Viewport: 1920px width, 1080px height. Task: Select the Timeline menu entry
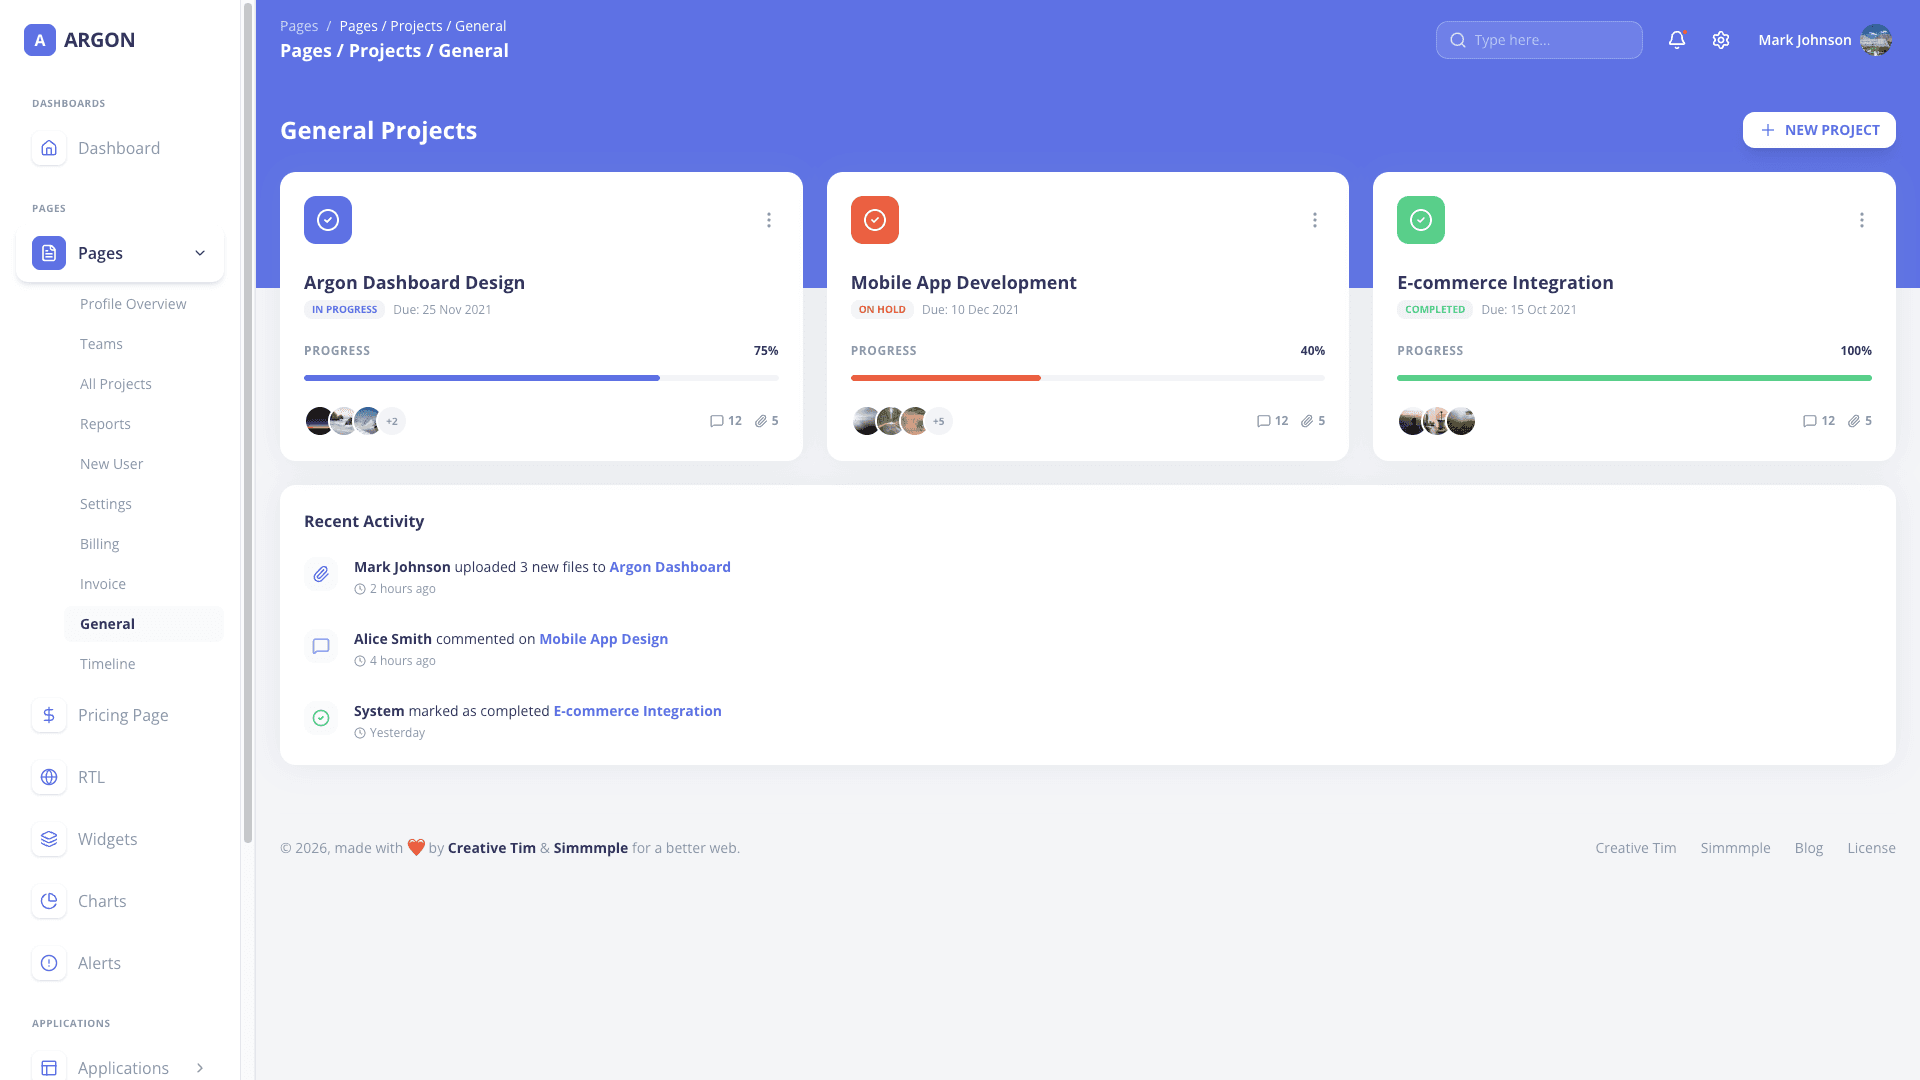(x=107, y=663)
